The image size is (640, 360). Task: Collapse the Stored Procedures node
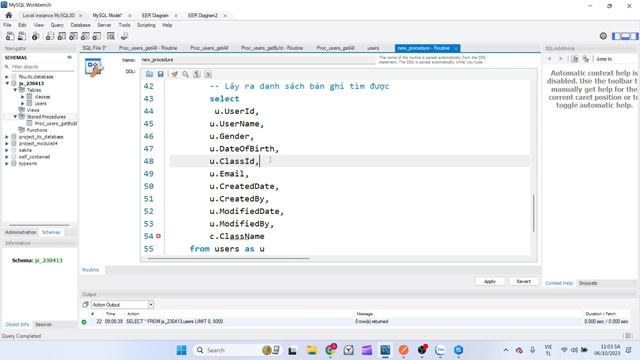pyautogui.click(x=15, y=117)
